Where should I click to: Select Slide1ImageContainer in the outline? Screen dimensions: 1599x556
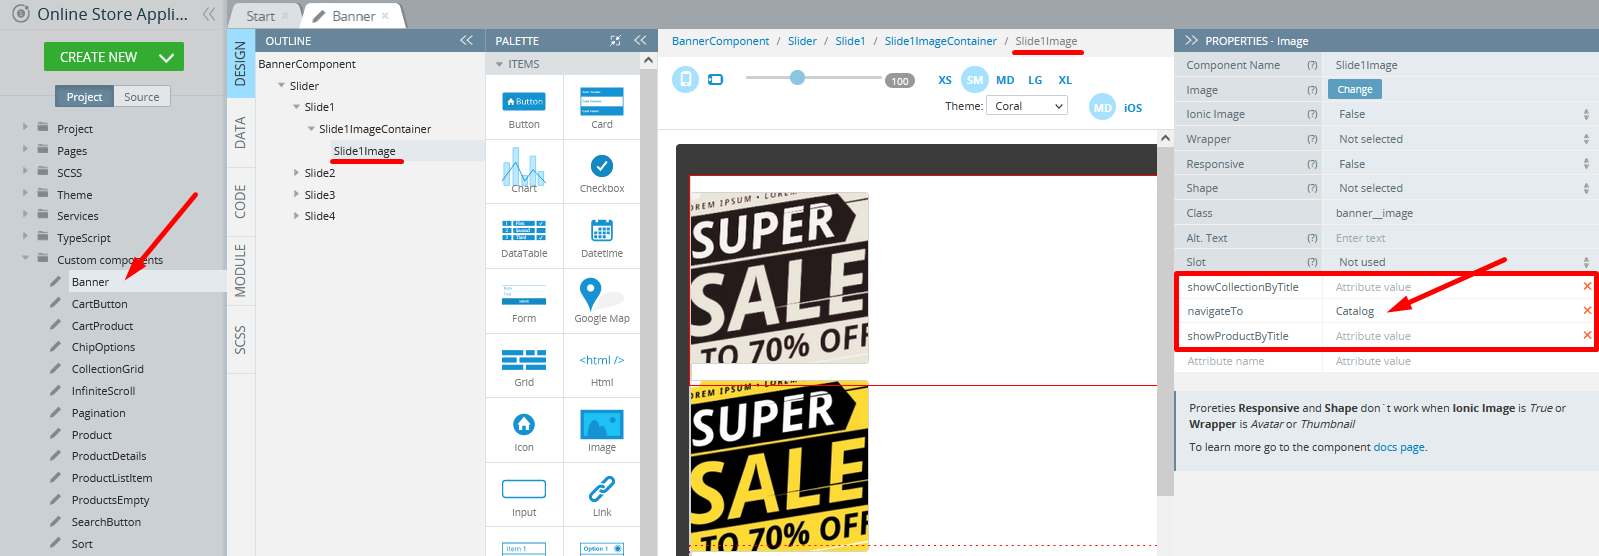tap(375, 129)
